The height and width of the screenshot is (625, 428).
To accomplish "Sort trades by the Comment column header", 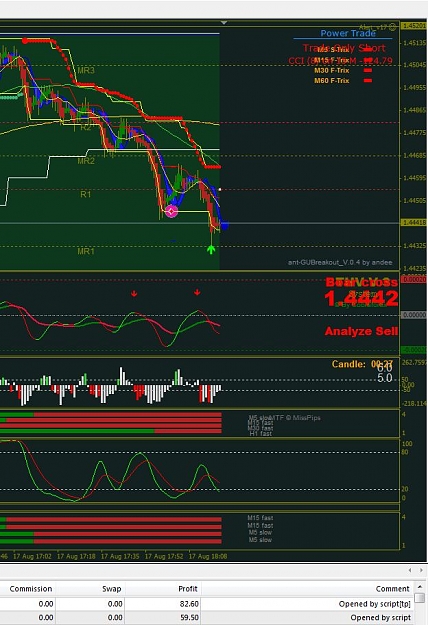I will click(x=393, y=589).
